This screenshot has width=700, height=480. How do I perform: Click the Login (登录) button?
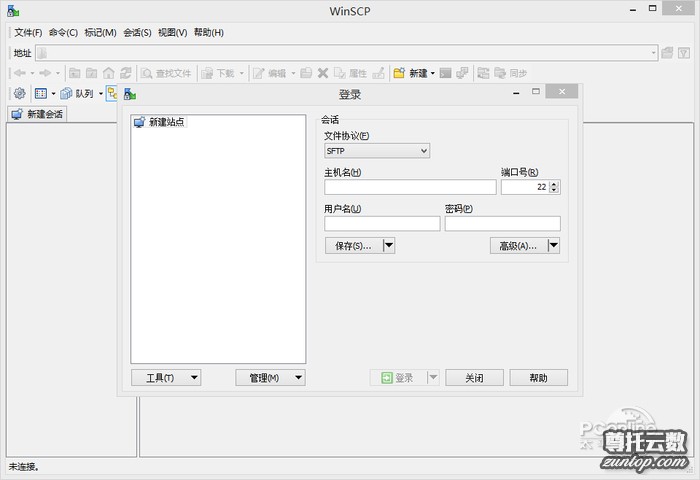coord(398,378)
